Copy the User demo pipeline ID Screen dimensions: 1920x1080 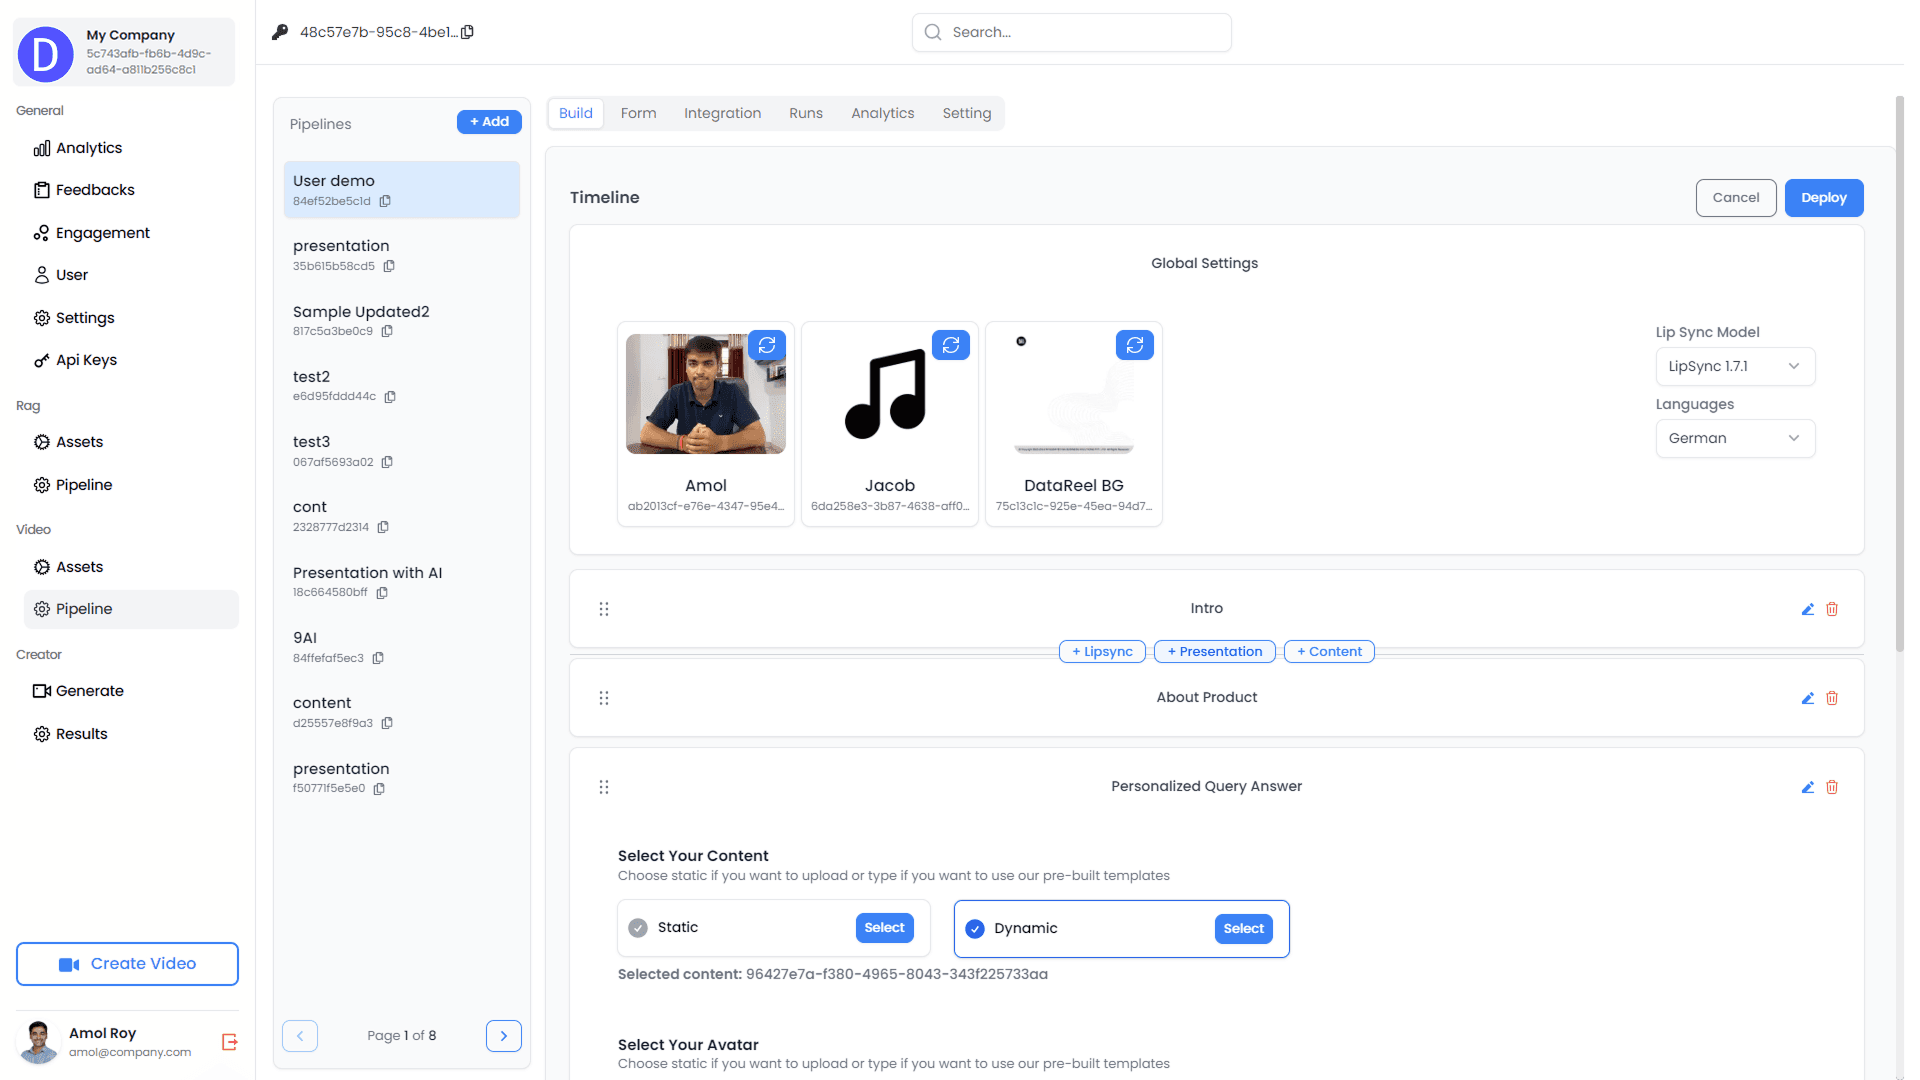coord(385,201)
